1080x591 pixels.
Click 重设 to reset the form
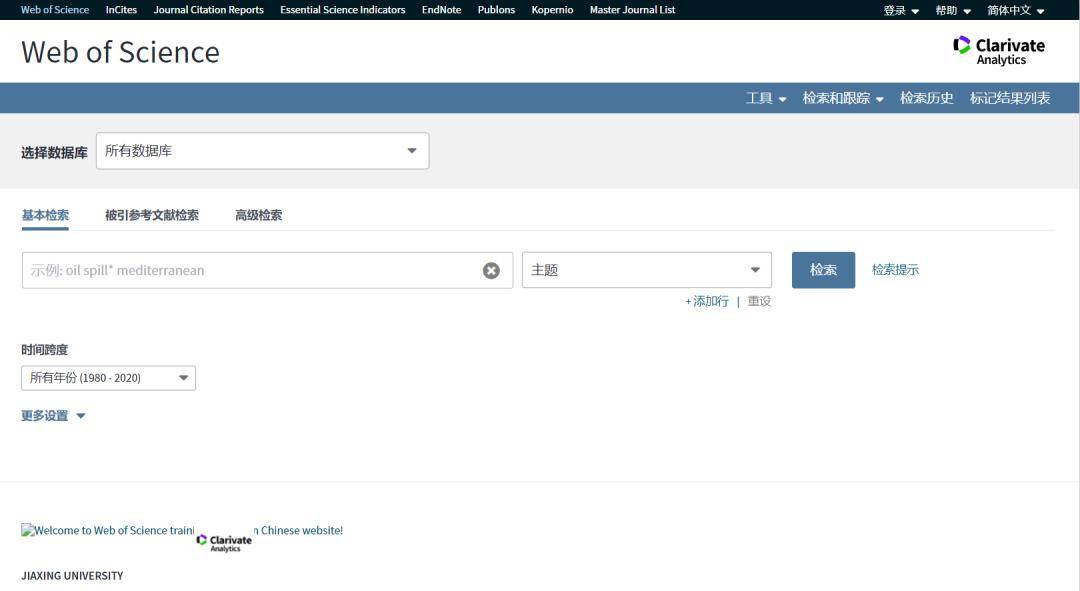(759, 301)
